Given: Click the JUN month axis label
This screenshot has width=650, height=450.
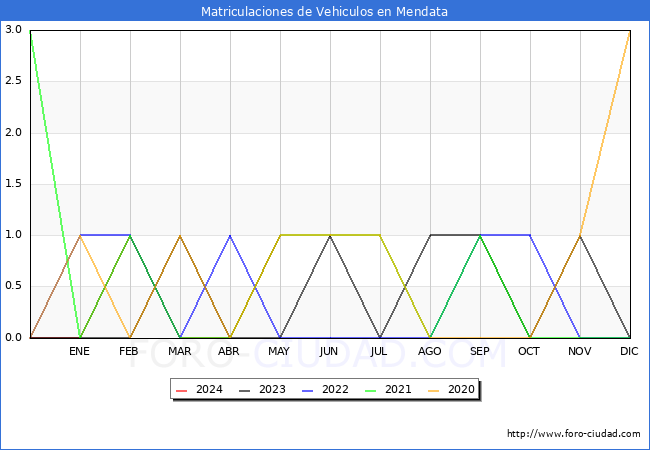Looking at the screenshot, I should tap(329, 351).
